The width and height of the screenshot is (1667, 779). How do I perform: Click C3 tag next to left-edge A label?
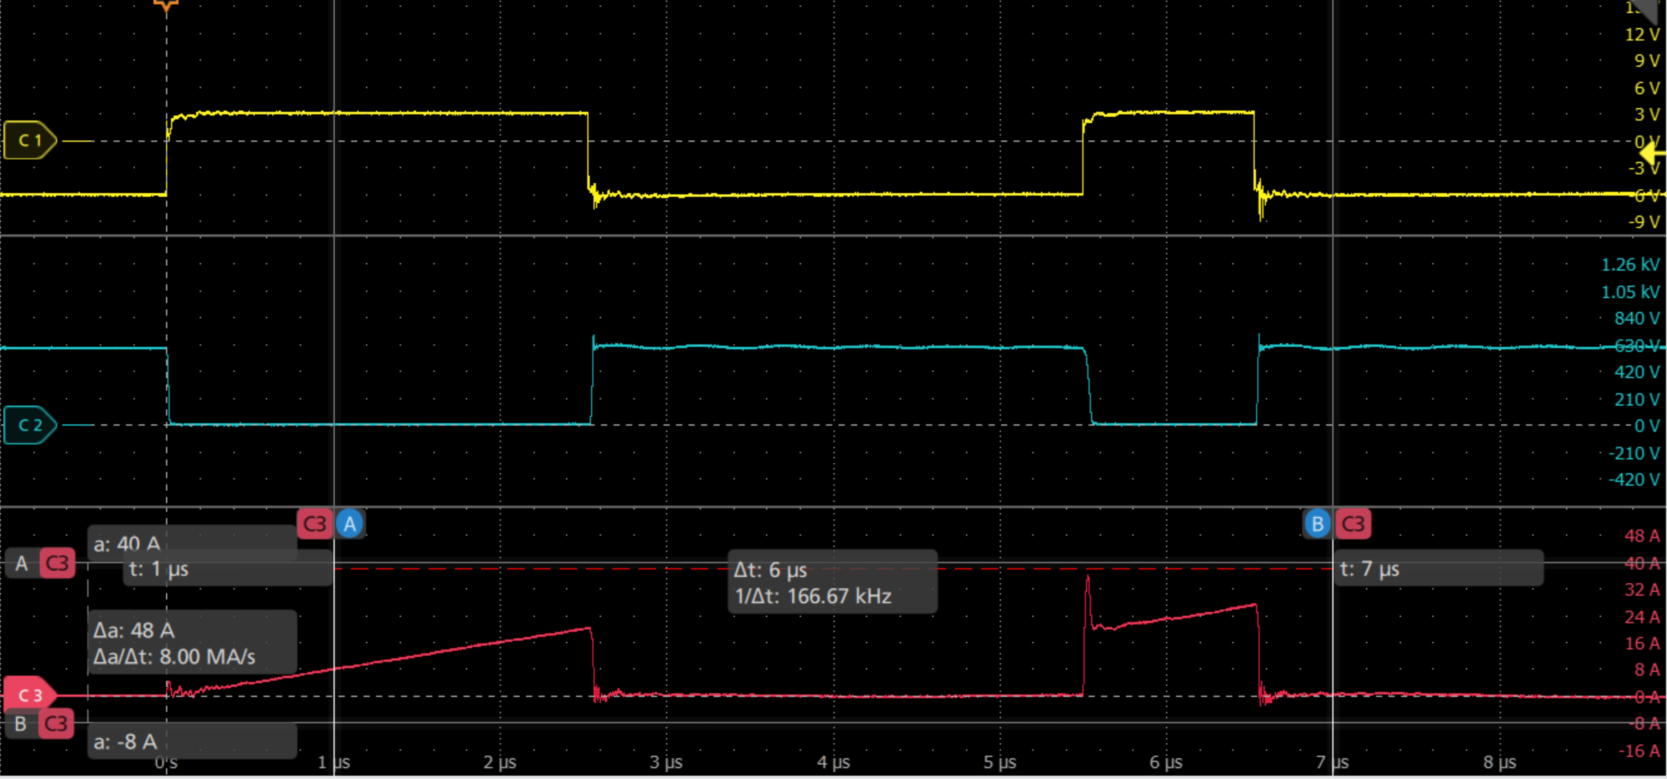click(57, 564)
